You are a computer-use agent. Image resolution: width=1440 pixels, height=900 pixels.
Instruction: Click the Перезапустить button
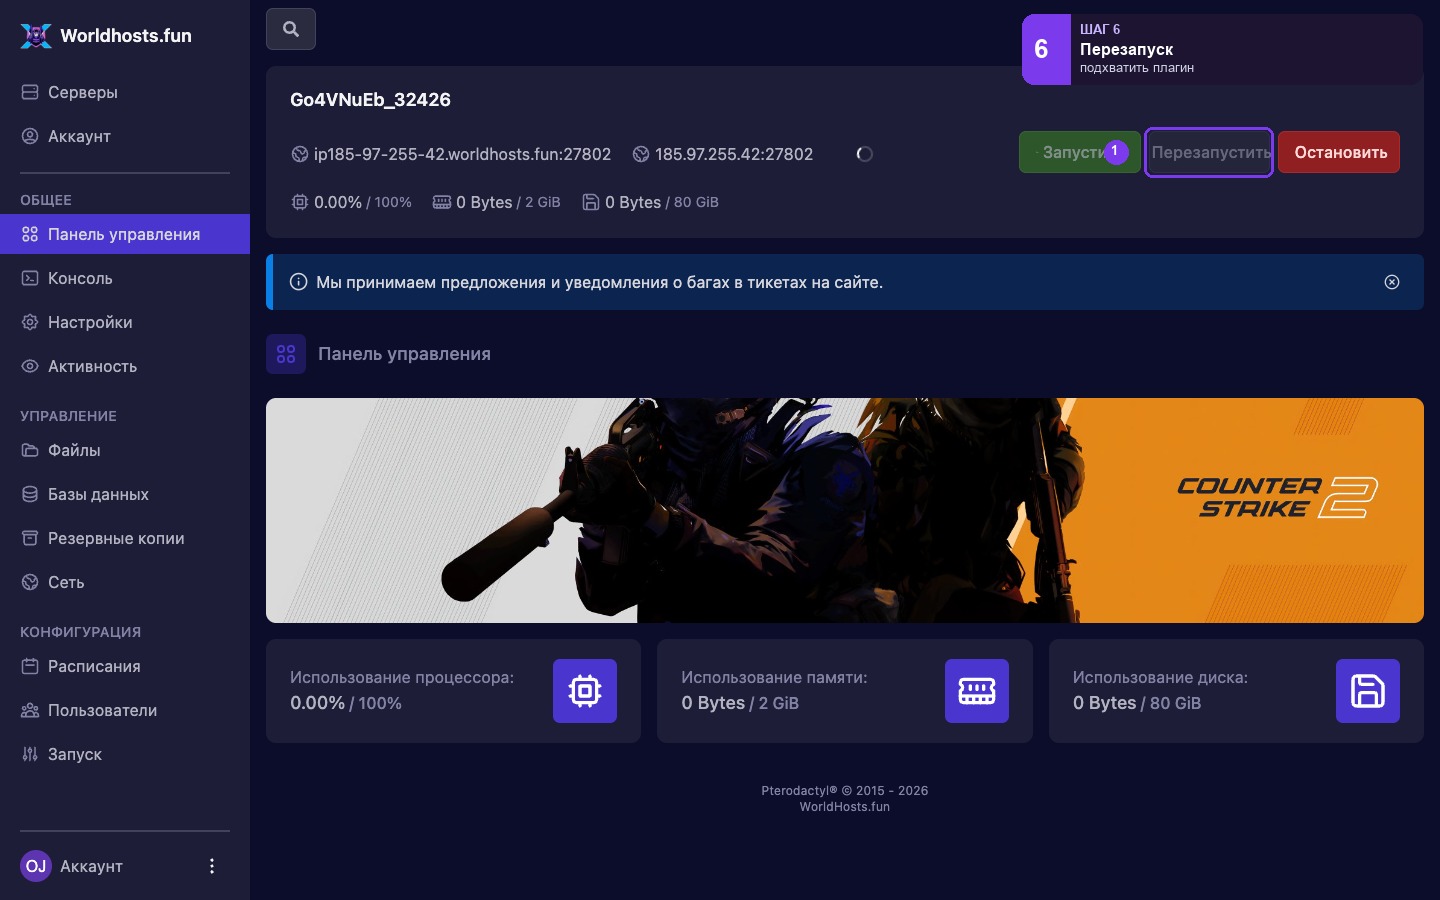[x=1209, y=152]
